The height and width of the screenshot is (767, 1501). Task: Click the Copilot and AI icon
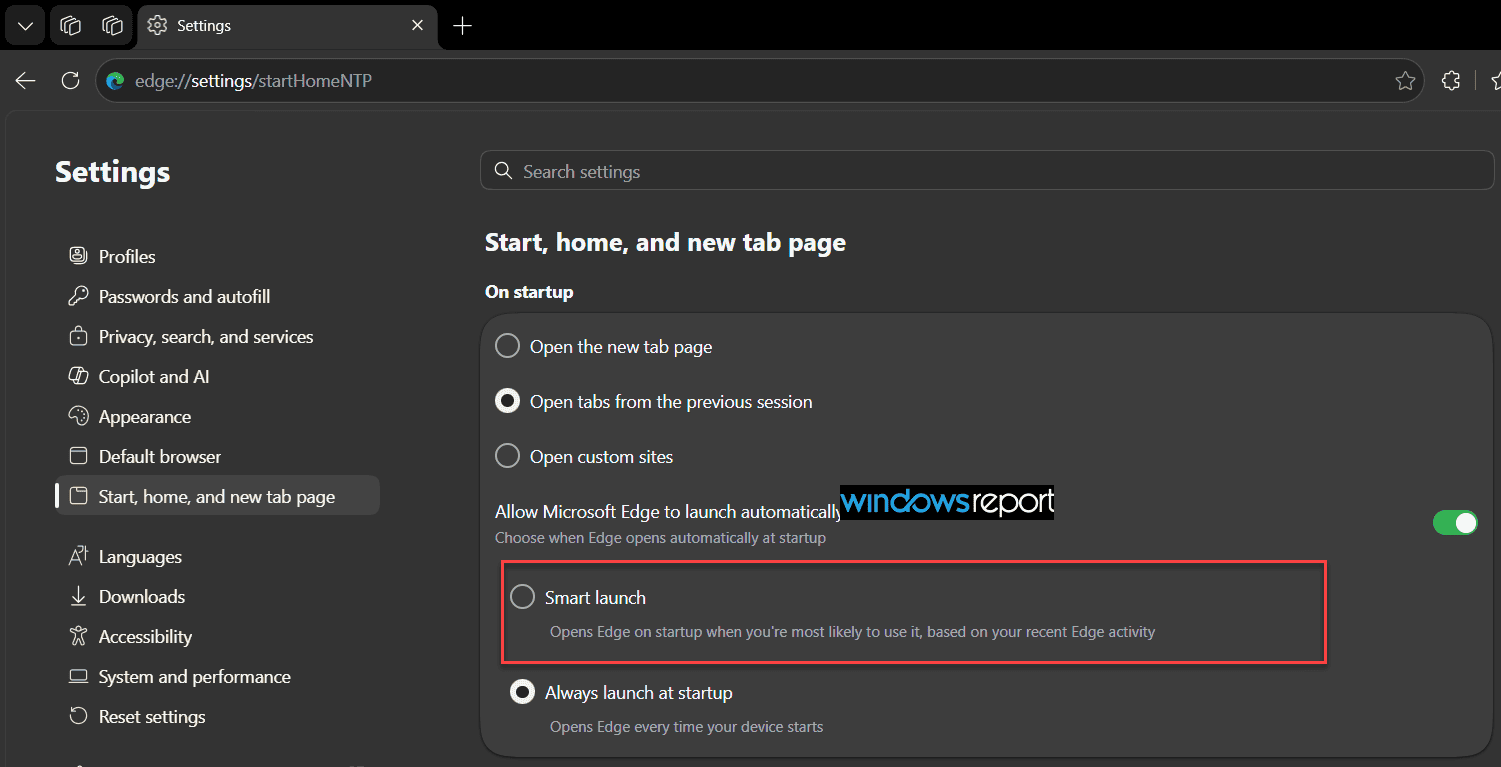click(x=78, y=376)
